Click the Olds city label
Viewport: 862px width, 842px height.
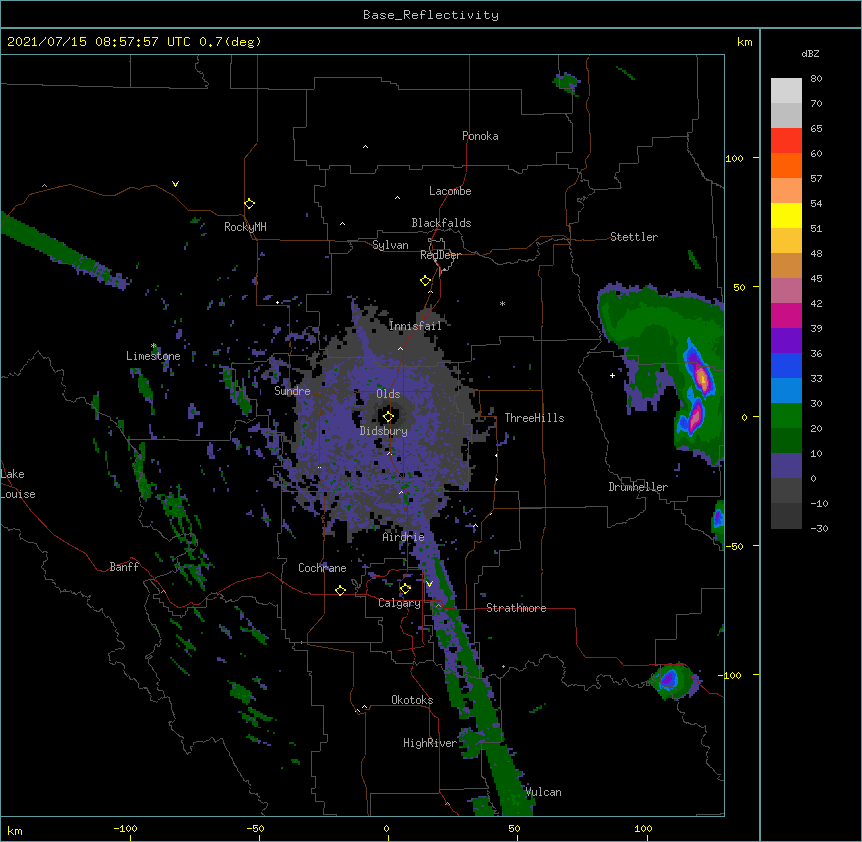tap(388, 394)
